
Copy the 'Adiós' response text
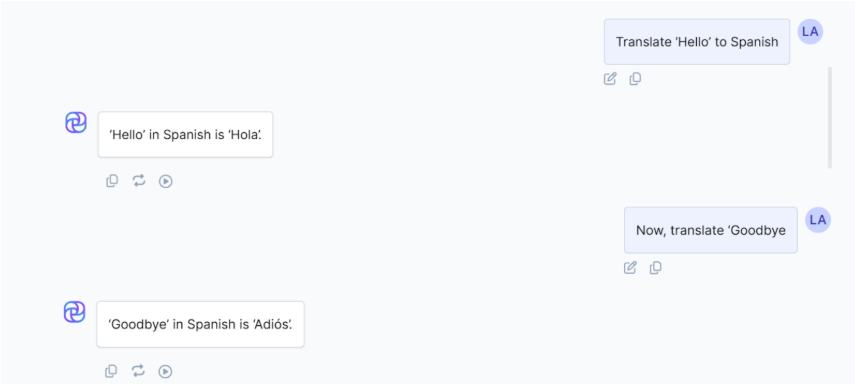[x=111, y=371]
